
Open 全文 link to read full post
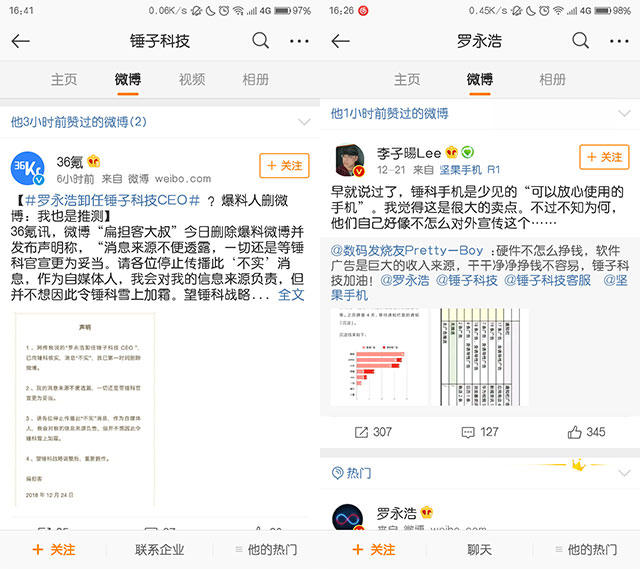point(291,295)
